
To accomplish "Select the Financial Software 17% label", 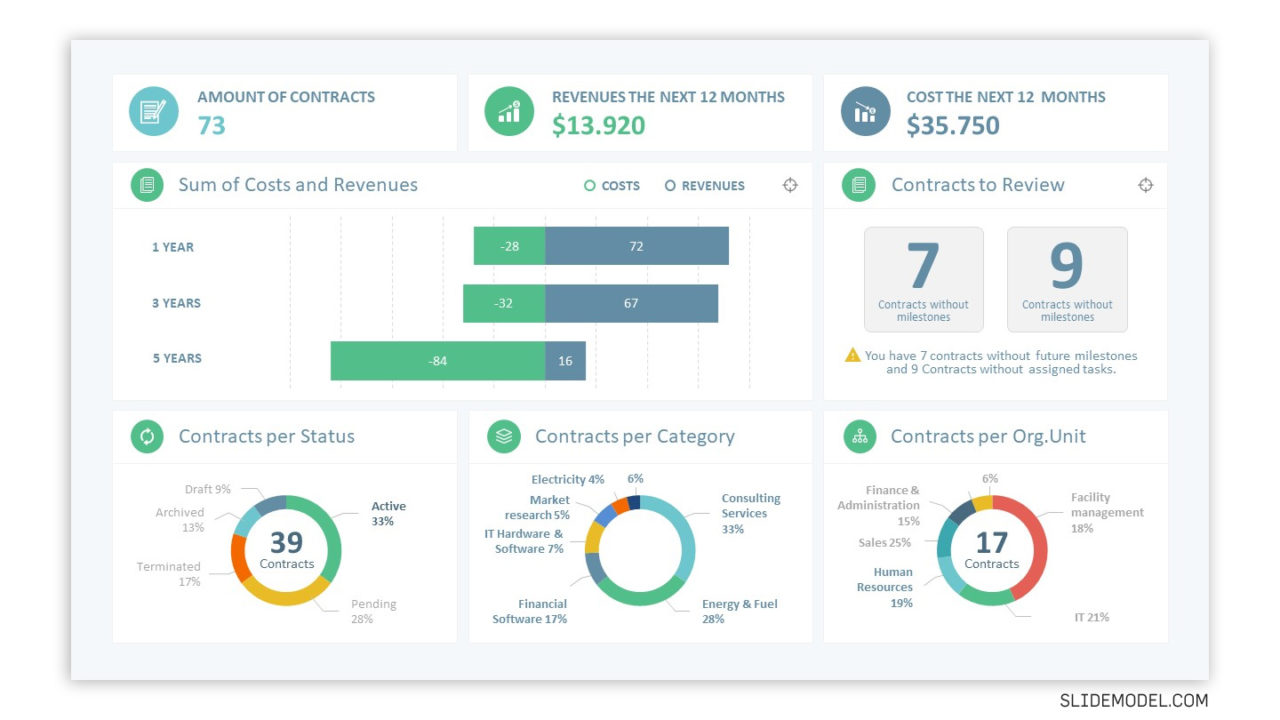I will 530,611.
